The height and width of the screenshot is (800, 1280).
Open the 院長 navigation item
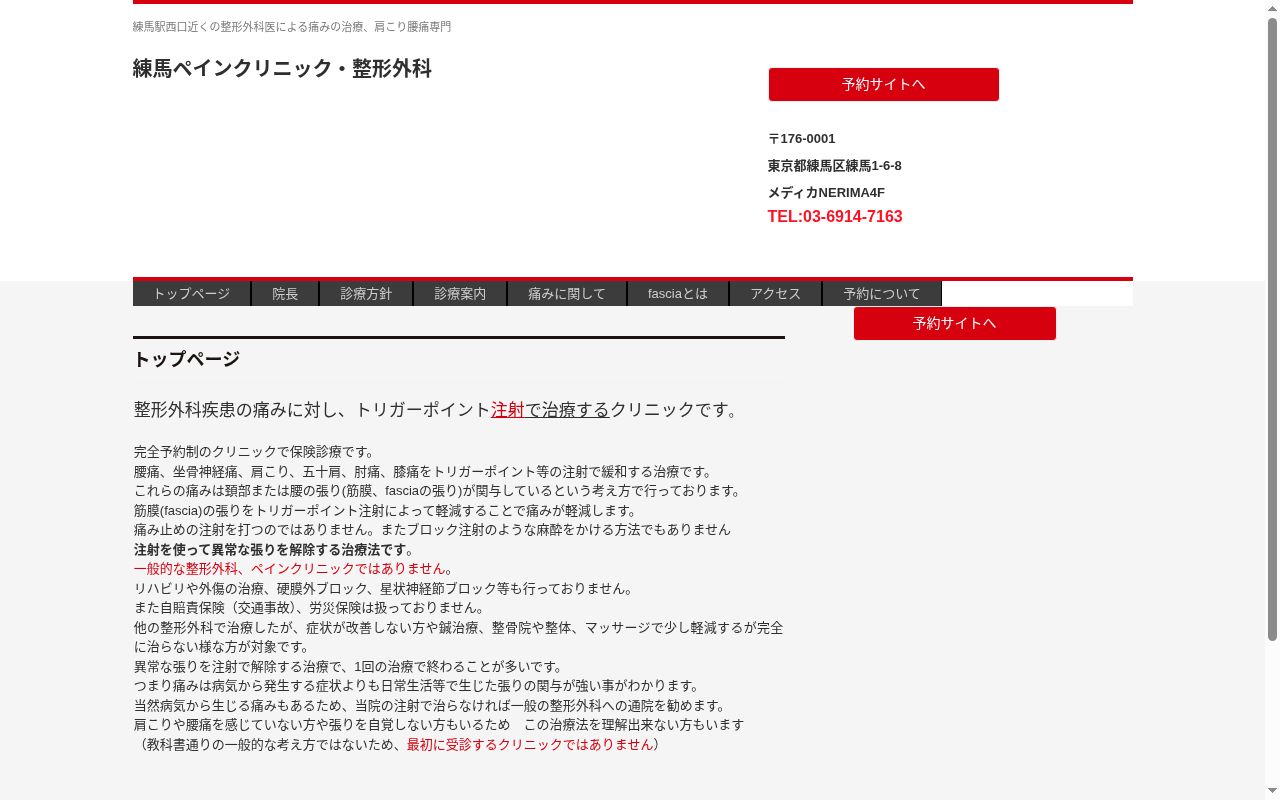(x=285, y=294)
